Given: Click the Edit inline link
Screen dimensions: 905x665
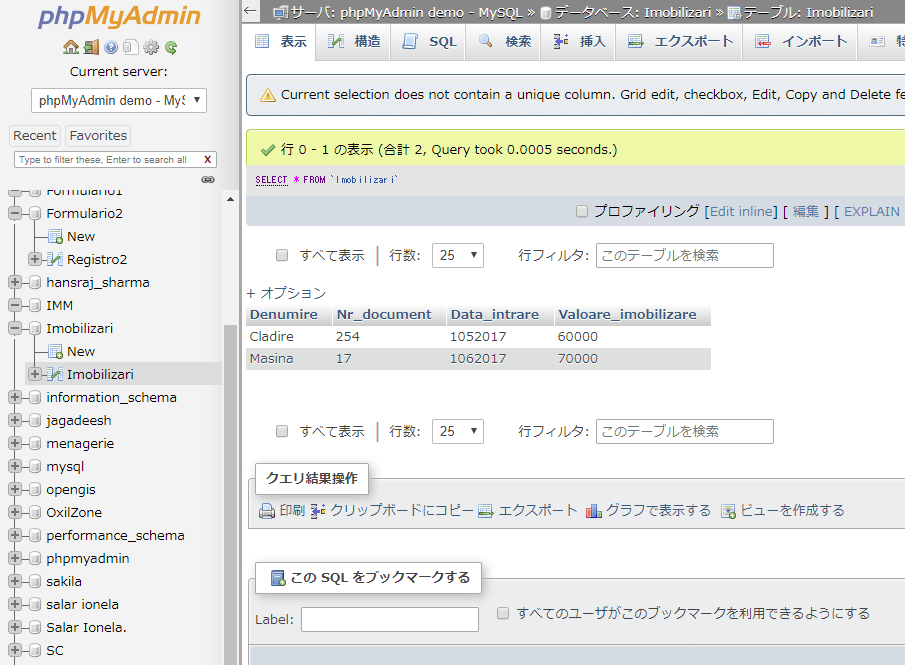Looking at the screenshot, I should [740, 211].
